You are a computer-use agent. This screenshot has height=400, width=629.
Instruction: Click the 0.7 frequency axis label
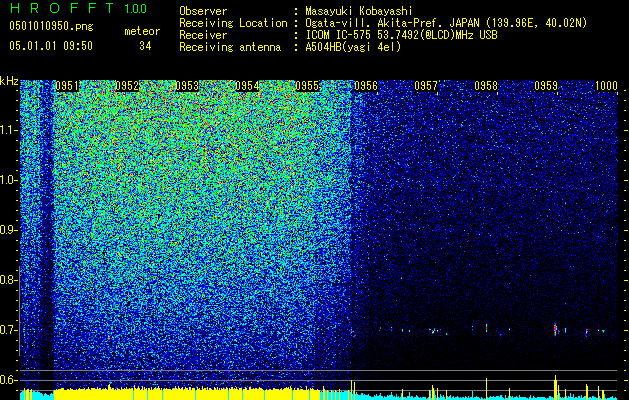click(x=8, y=330)
